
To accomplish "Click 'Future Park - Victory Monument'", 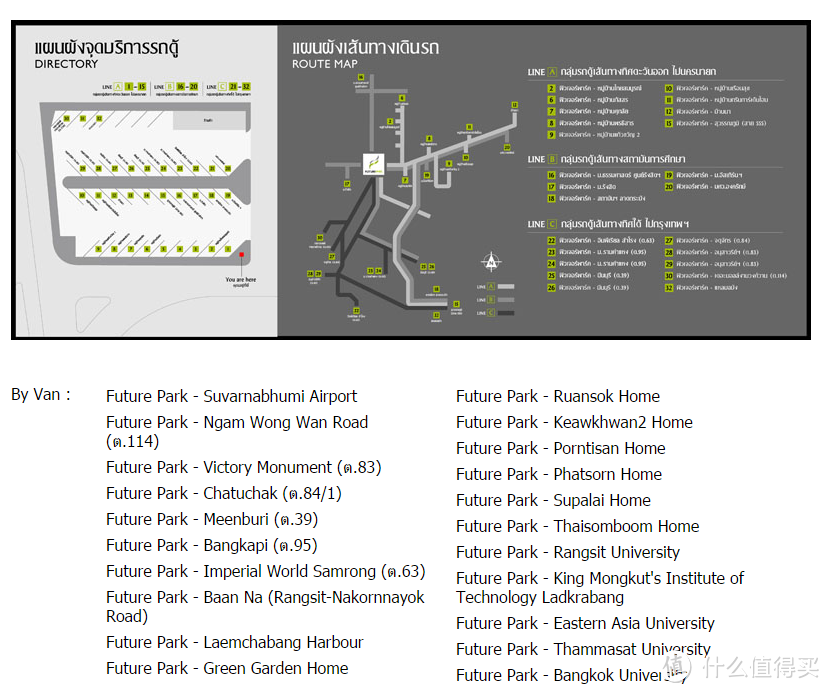I will pyautogui.click(x=244, y=467).
